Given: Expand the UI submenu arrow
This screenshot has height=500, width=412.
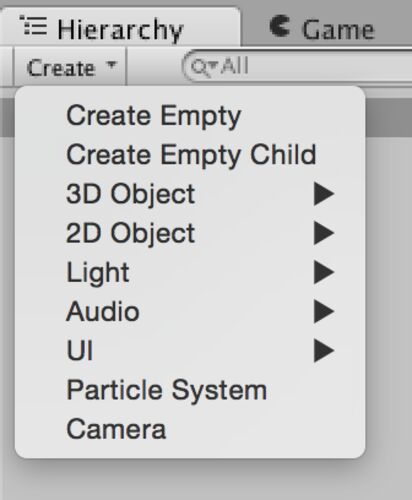Looking at the screenshot, I should pos(324,351).
